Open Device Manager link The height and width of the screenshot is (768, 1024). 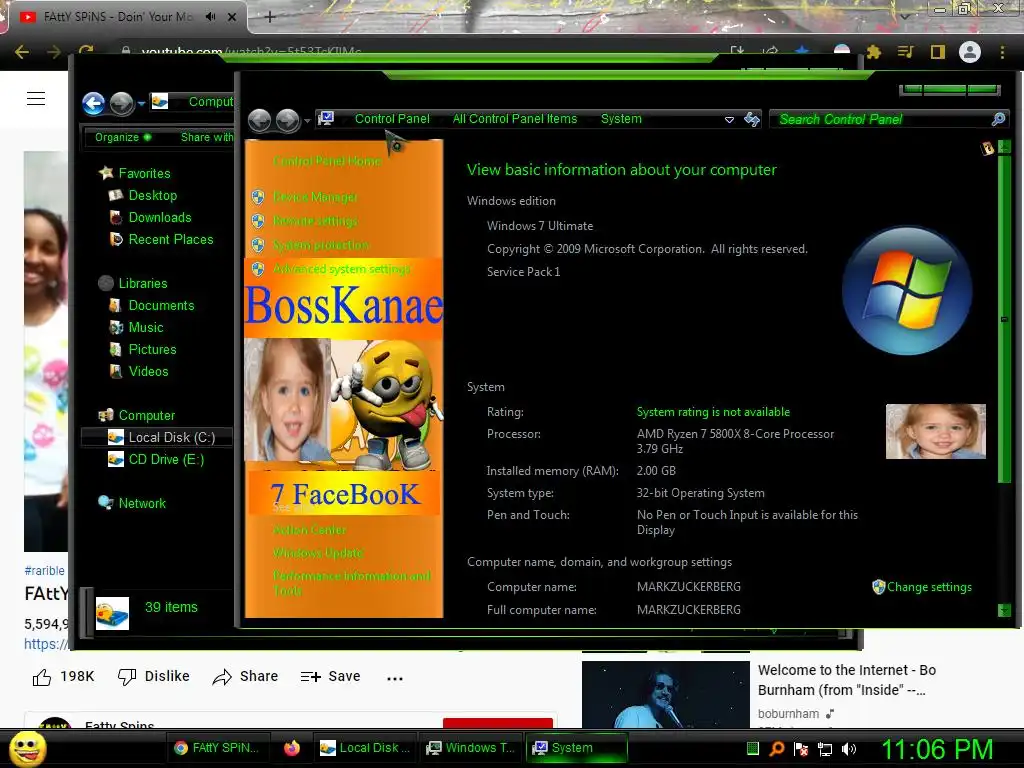[315, 197]
